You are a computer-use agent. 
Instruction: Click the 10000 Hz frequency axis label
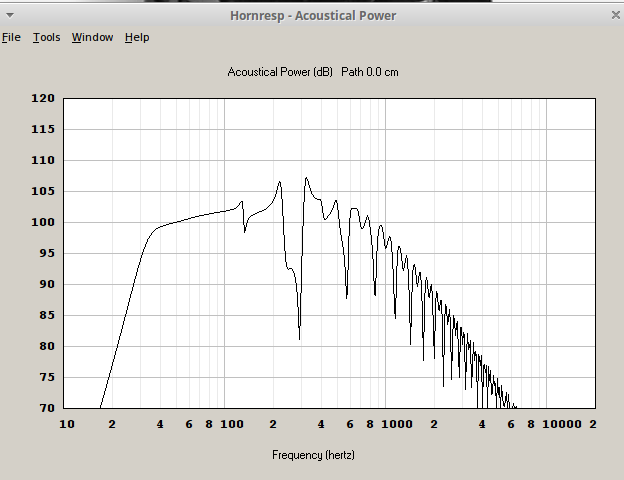[562, 424]
